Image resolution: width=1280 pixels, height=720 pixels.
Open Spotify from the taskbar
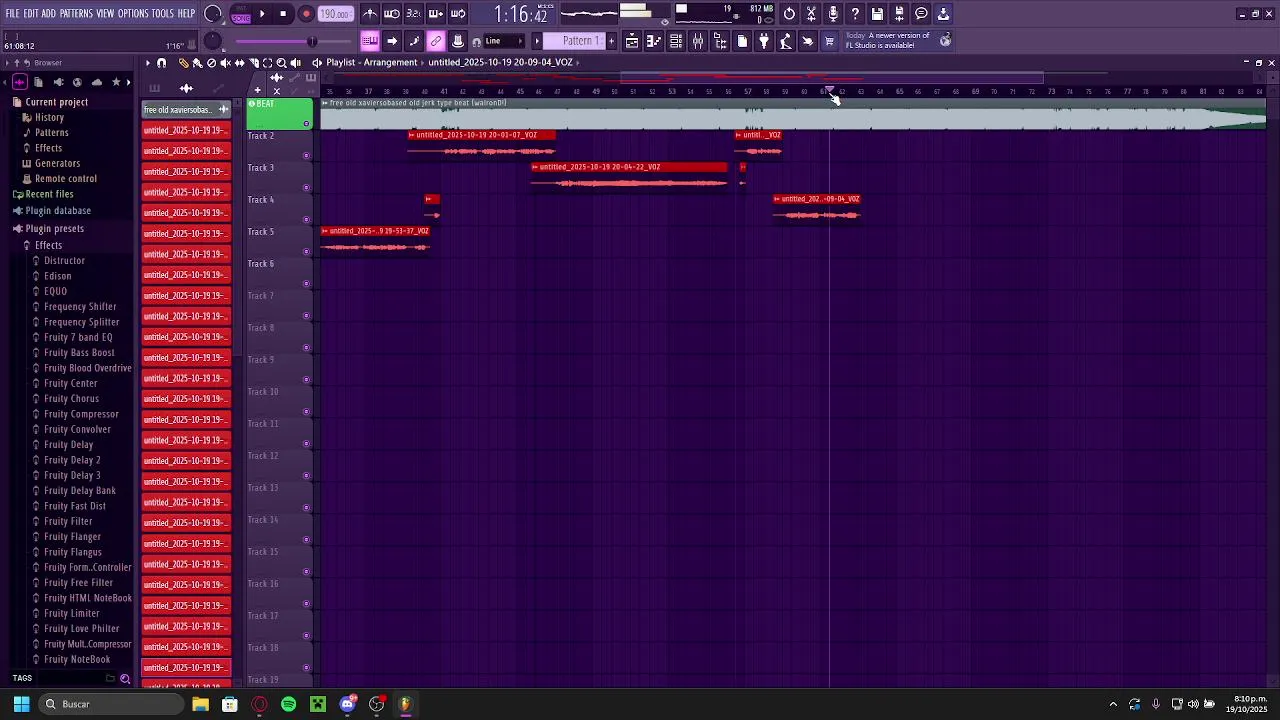tap(288, 704)
